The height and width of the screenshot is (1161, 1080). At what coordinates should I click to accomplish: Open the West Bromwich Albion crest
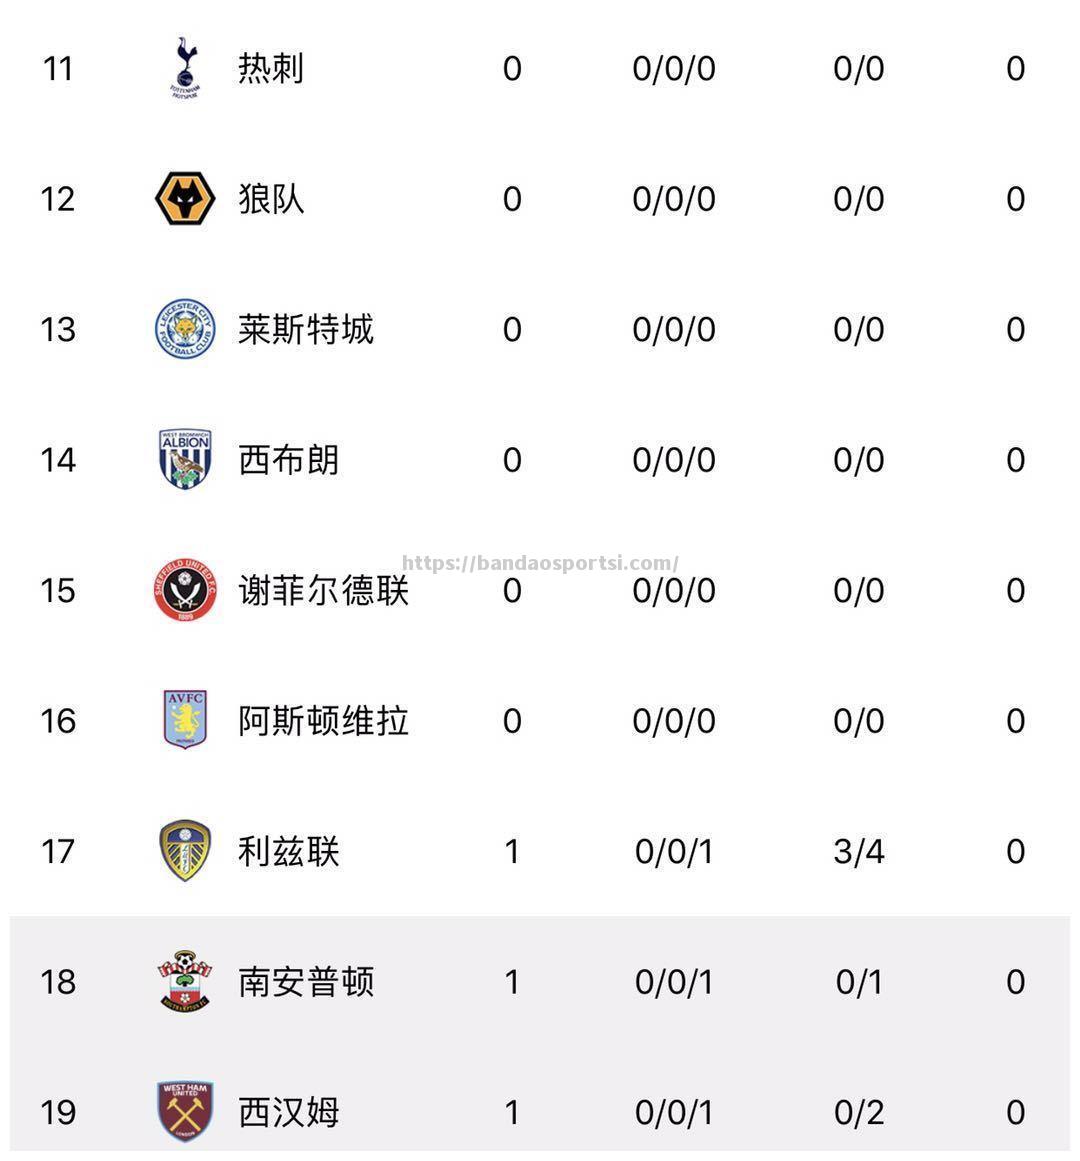pyautogui.click(x=185, y=459)
